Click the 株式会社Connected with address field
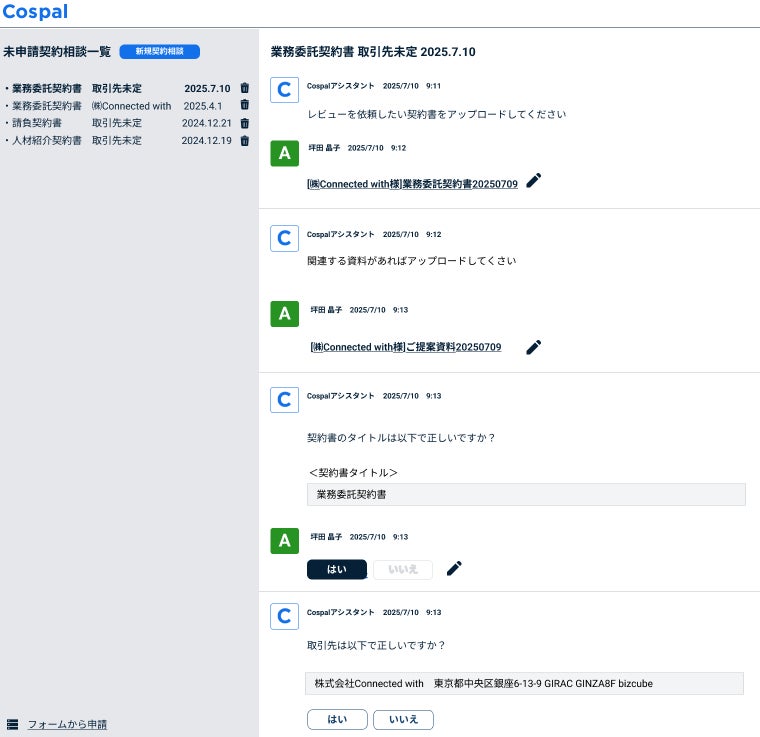 [x=524, y=683]
